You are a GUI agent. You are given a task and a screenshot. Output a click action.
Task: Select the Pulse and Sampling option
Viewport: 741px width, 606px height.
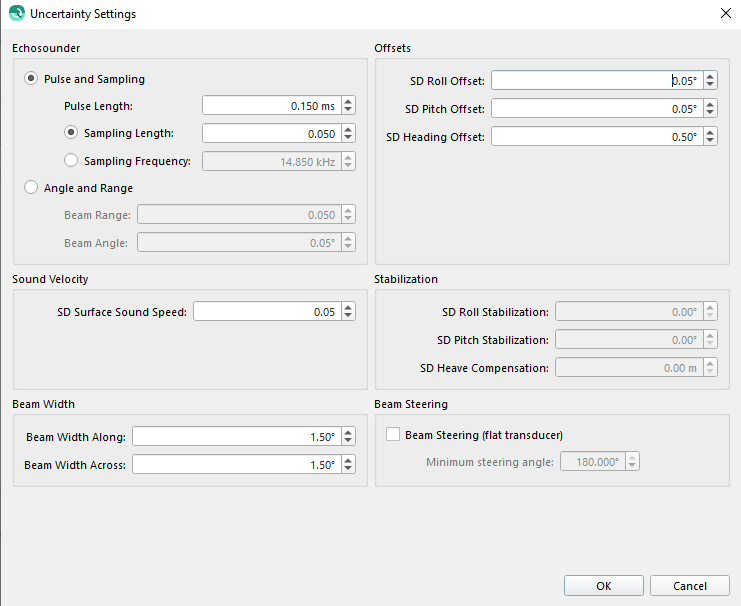click(31, 79)
